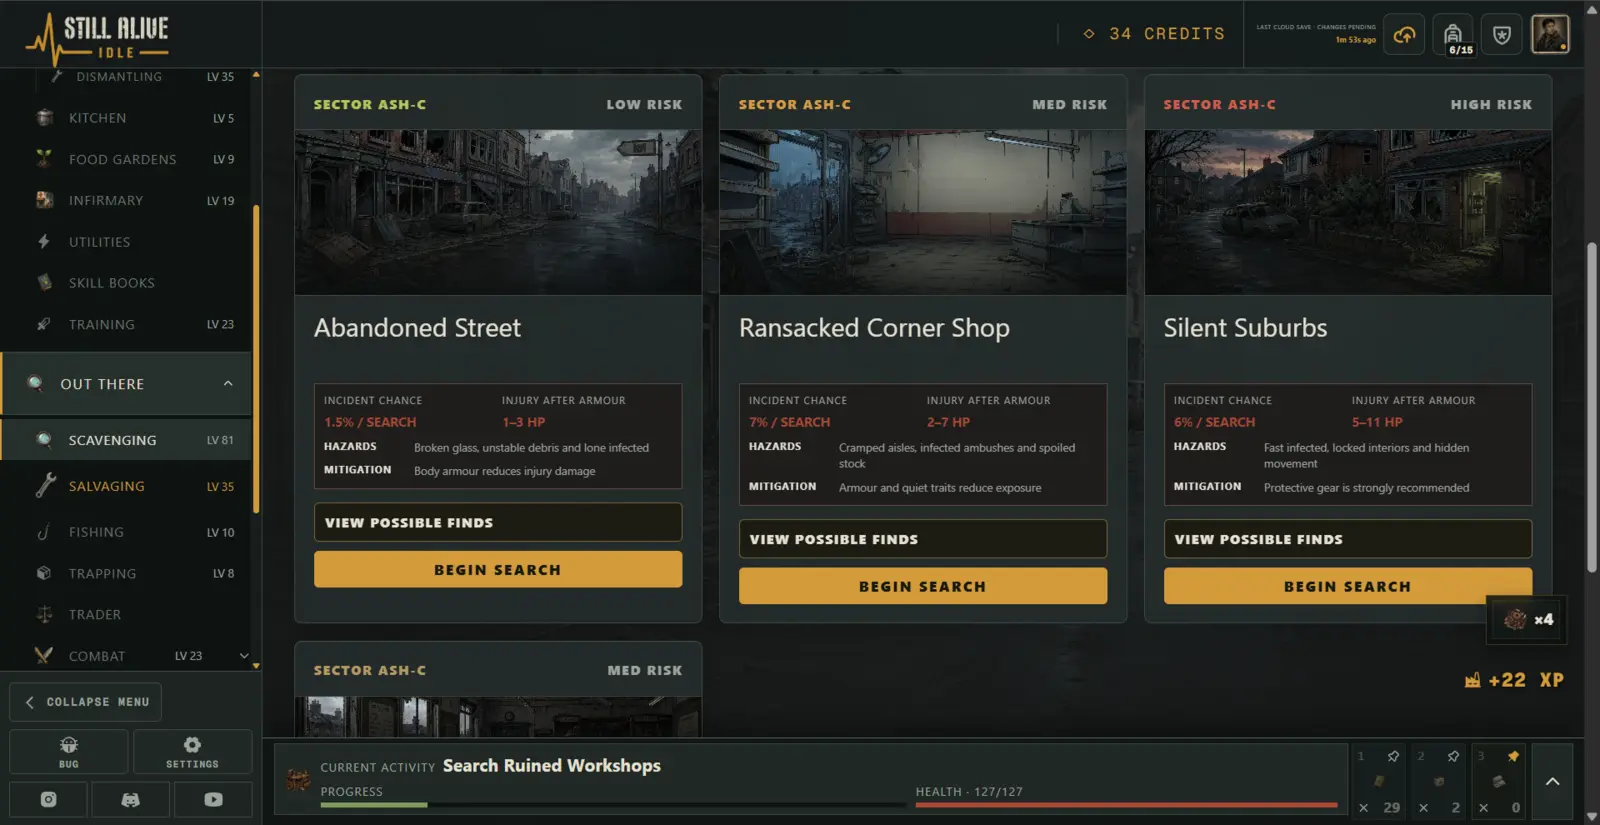Screen dimensions: 1600x825
Task: Expand the bottom activity bar chevron
Action: click(x=1552, y=781)
